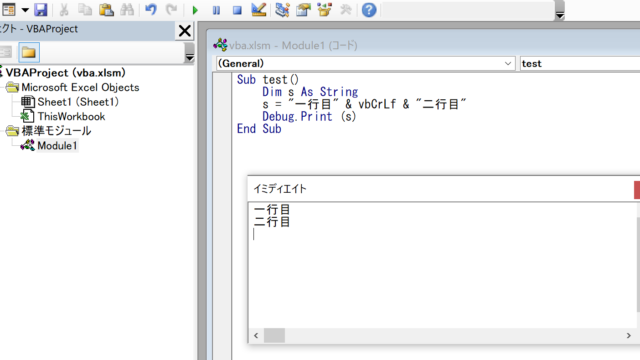The width and height of the screenshot is (640, 360).
Task: Open VBA Help question mark icon
Action: [x=369, y=10]
